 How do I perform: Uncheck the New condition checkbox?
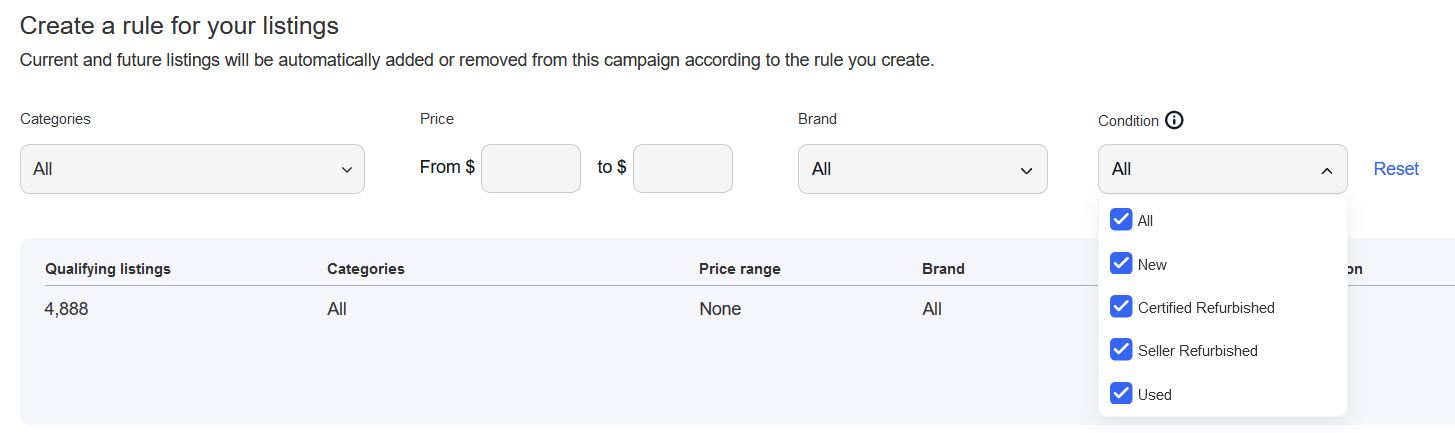[1121, 264]
